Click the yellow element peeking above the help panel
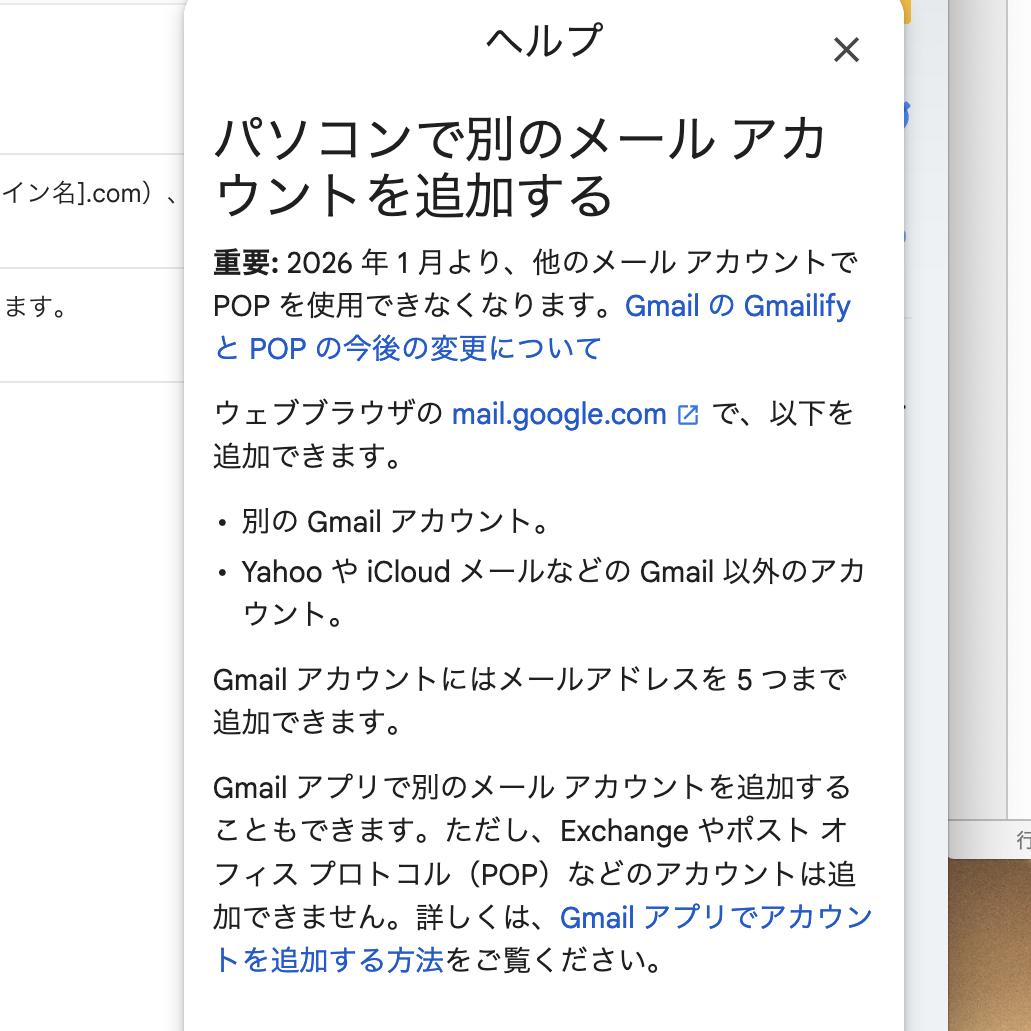Viewport: 1031px width, 1031px height. tap(905, 10)
